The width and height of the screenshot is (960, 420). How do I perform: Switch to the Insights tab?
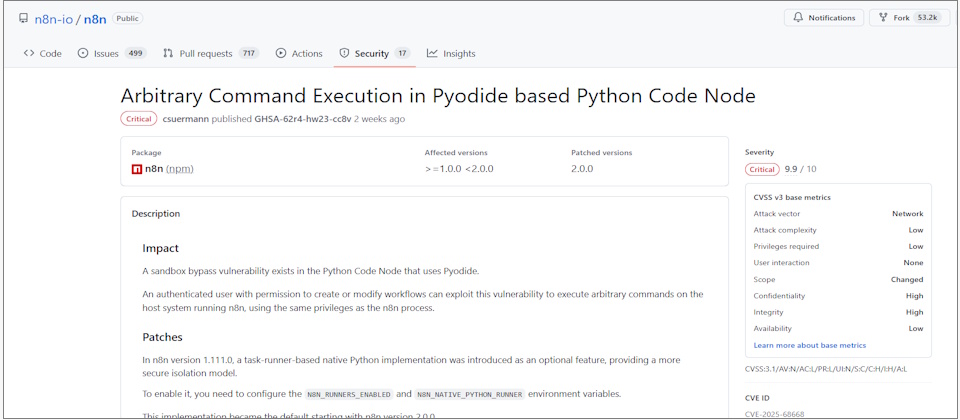click(459, 53)
